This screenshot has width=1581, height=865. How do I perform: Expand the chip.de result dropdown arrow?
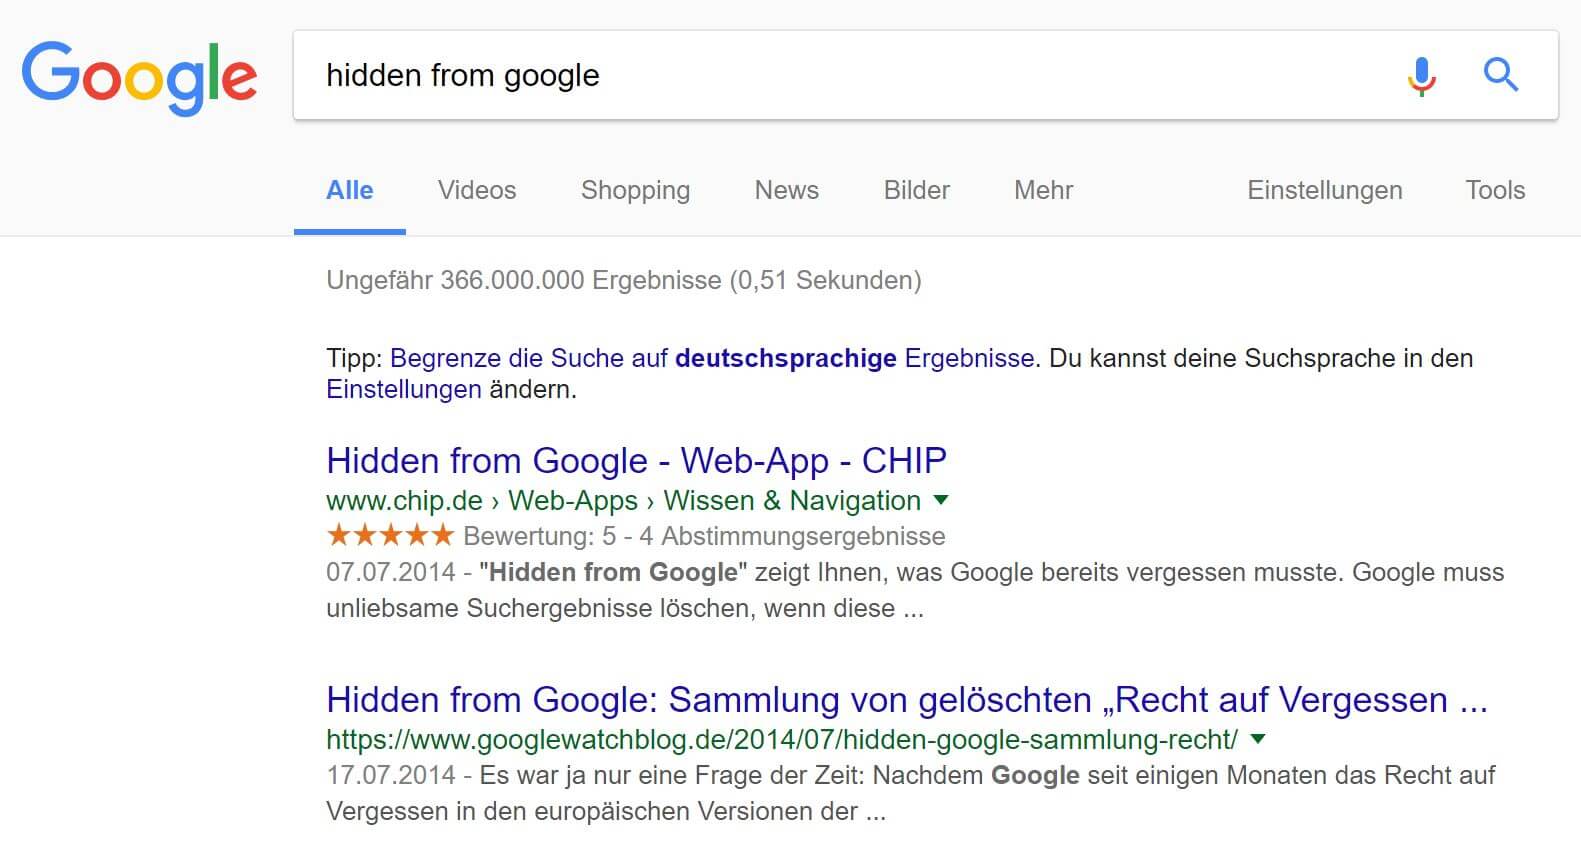940,500
